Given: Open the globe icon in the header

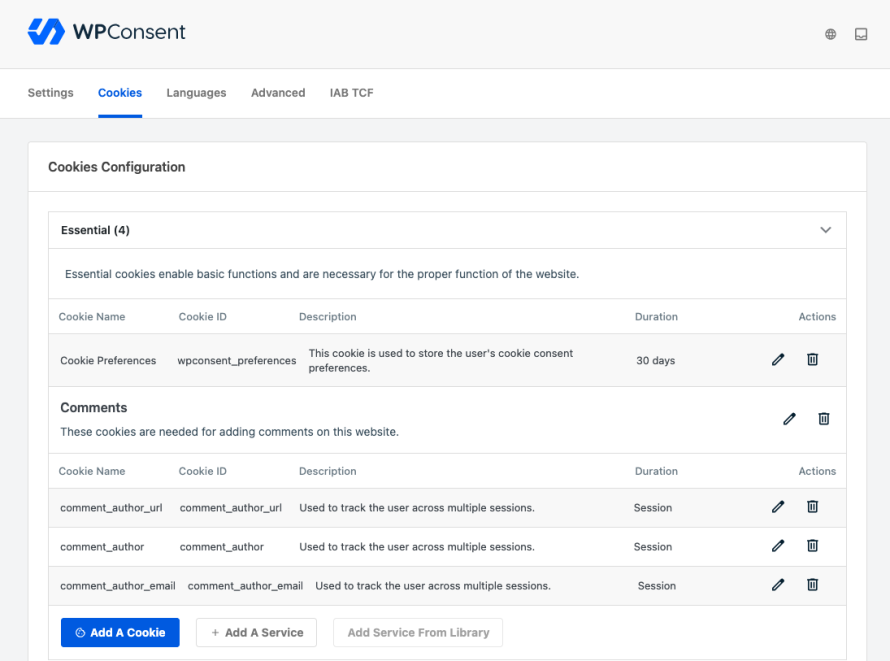Looking at the screenshot, I should [x=830, y=33].
